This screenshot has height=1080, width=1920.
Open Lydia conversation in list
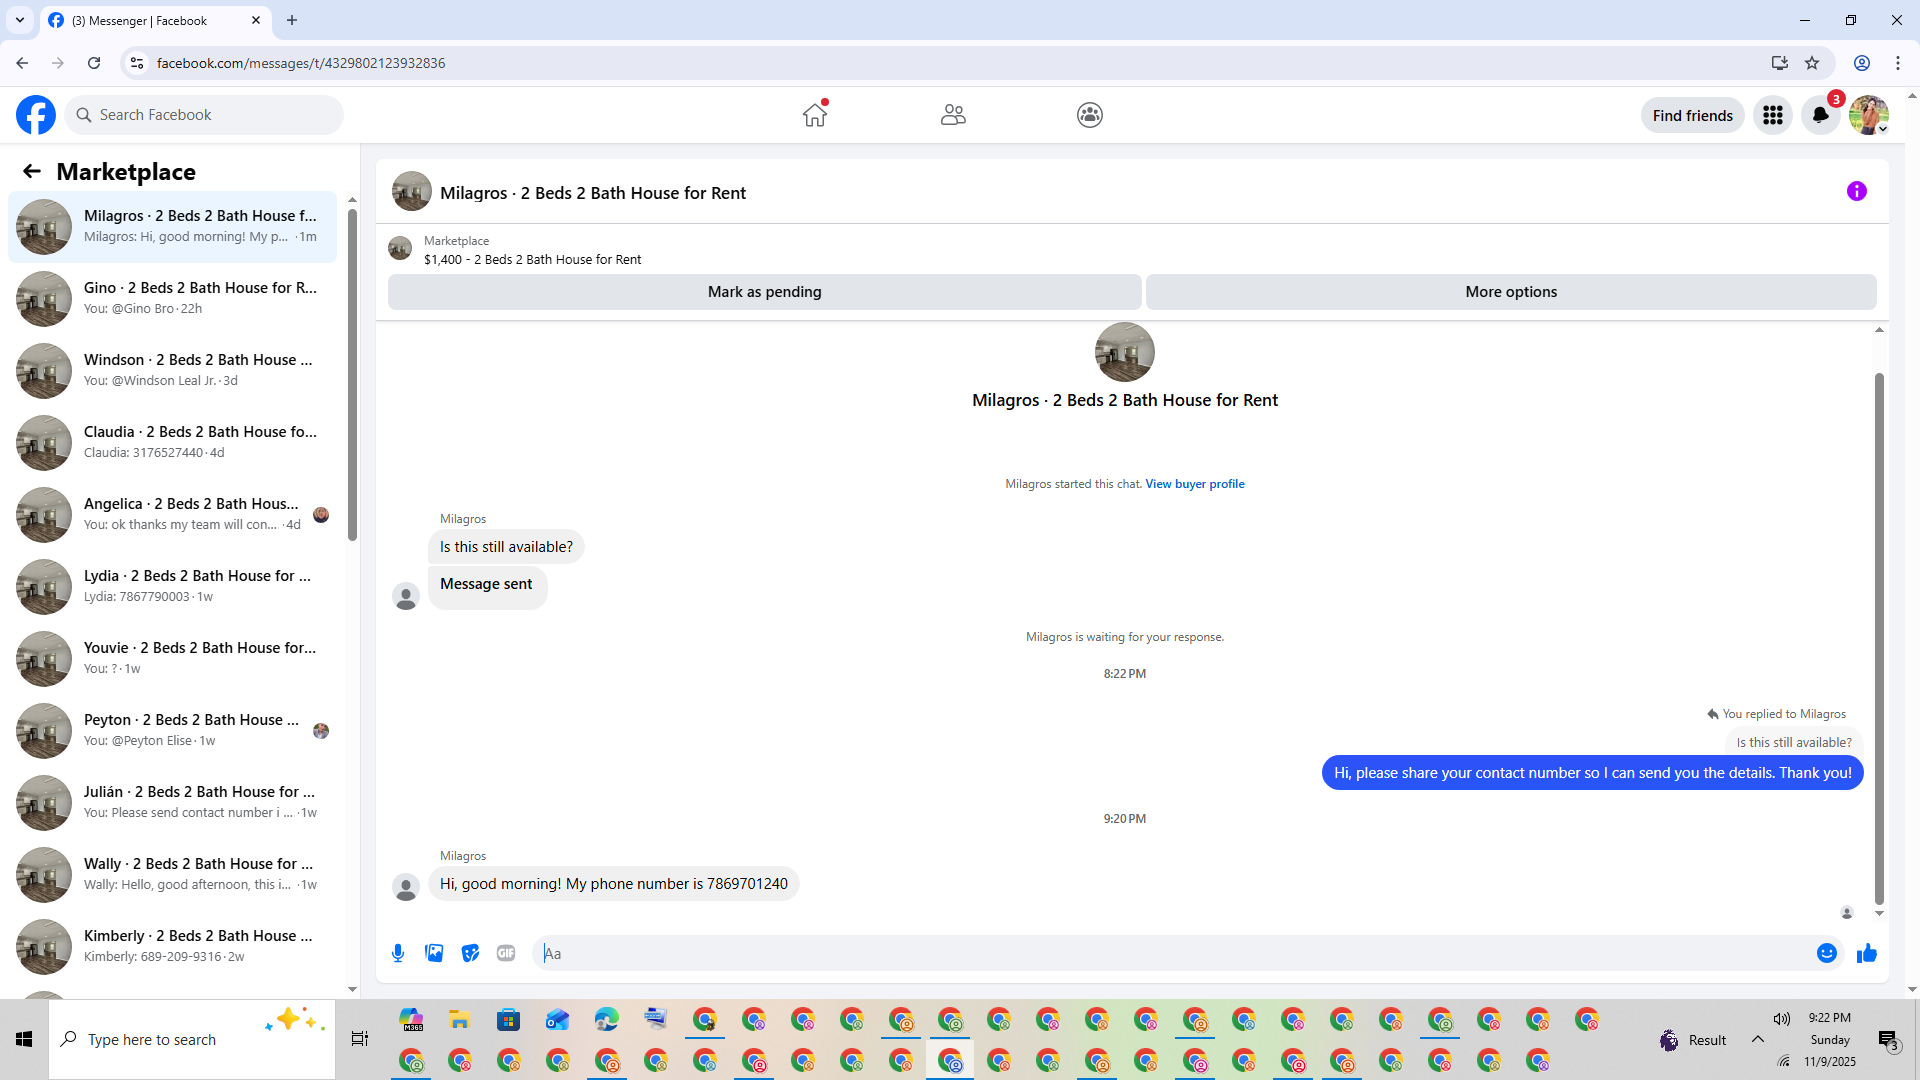coord(172,586)
